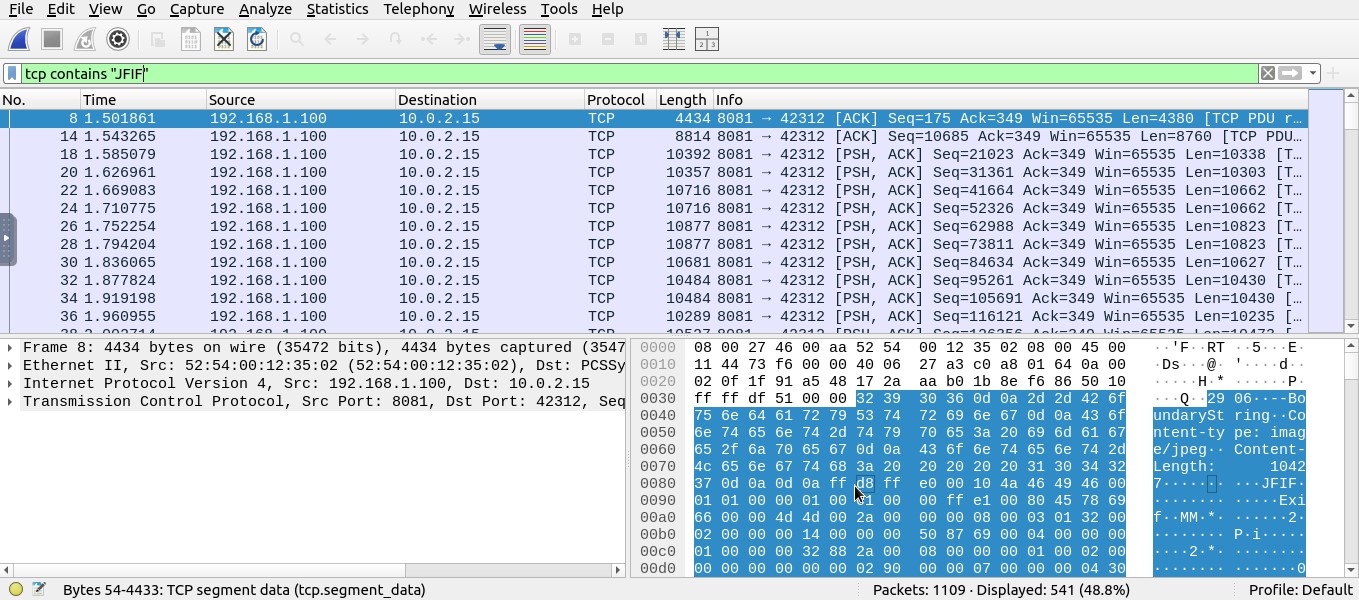Click go to specified packet icon
The height and width of the screenshot is (600, 1359).
coord(395,39)
